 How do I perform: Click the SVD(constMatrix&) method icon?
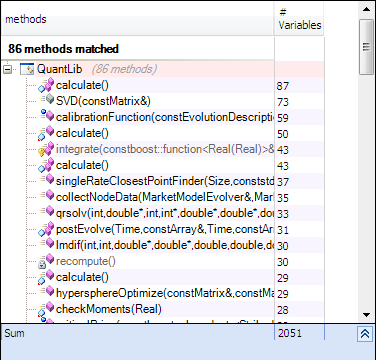coord(47,100)
